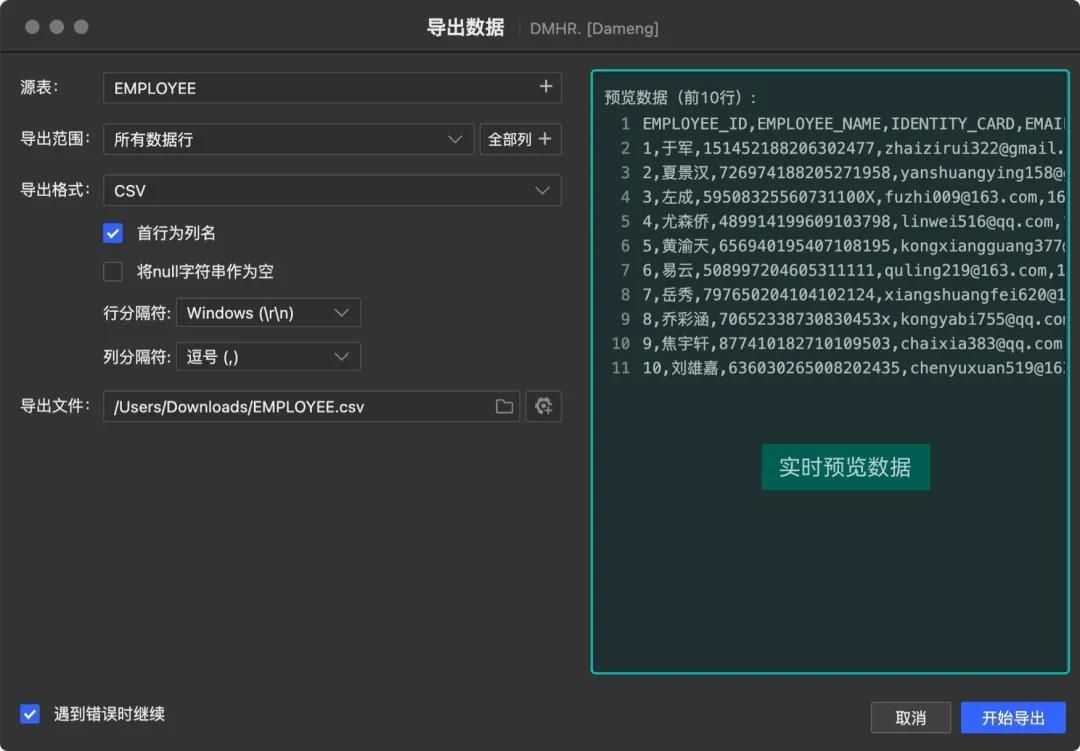Click preview row for 于军
Screen dimensions: 1080x751
pyautogui.click(x=853, y=148)
